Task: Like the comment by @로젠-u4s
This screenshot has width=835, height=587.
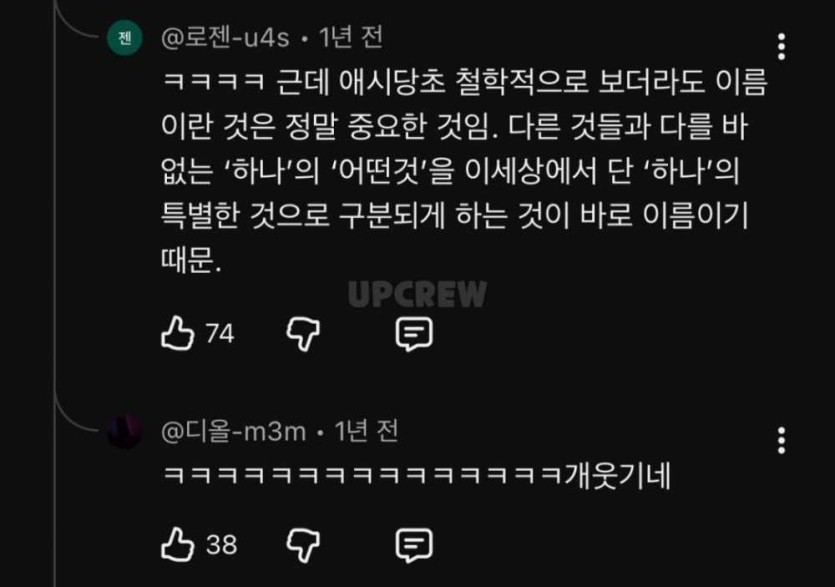Action: tap(177, 333)
